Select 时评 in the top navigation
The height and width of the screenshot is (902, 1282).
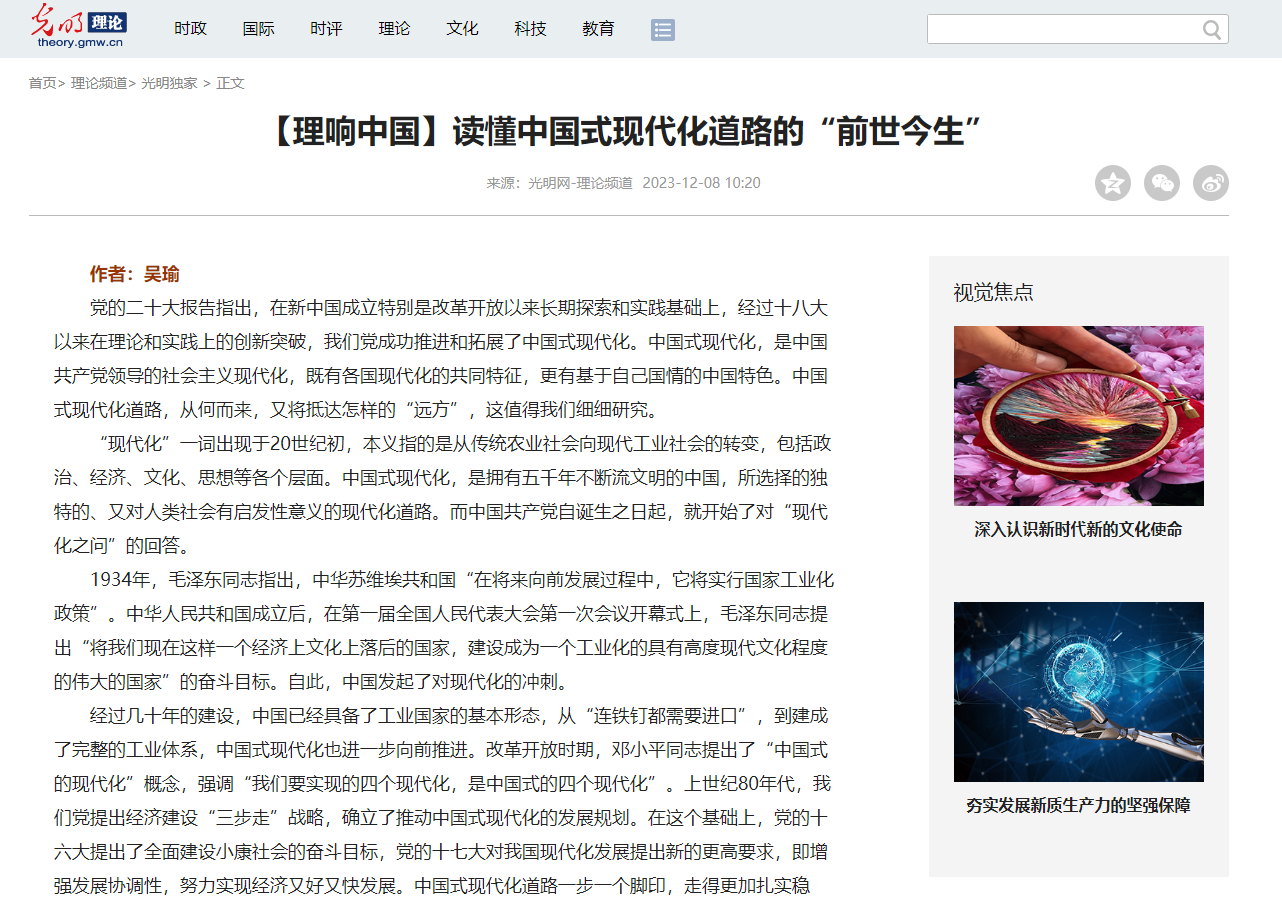[326, 29]
